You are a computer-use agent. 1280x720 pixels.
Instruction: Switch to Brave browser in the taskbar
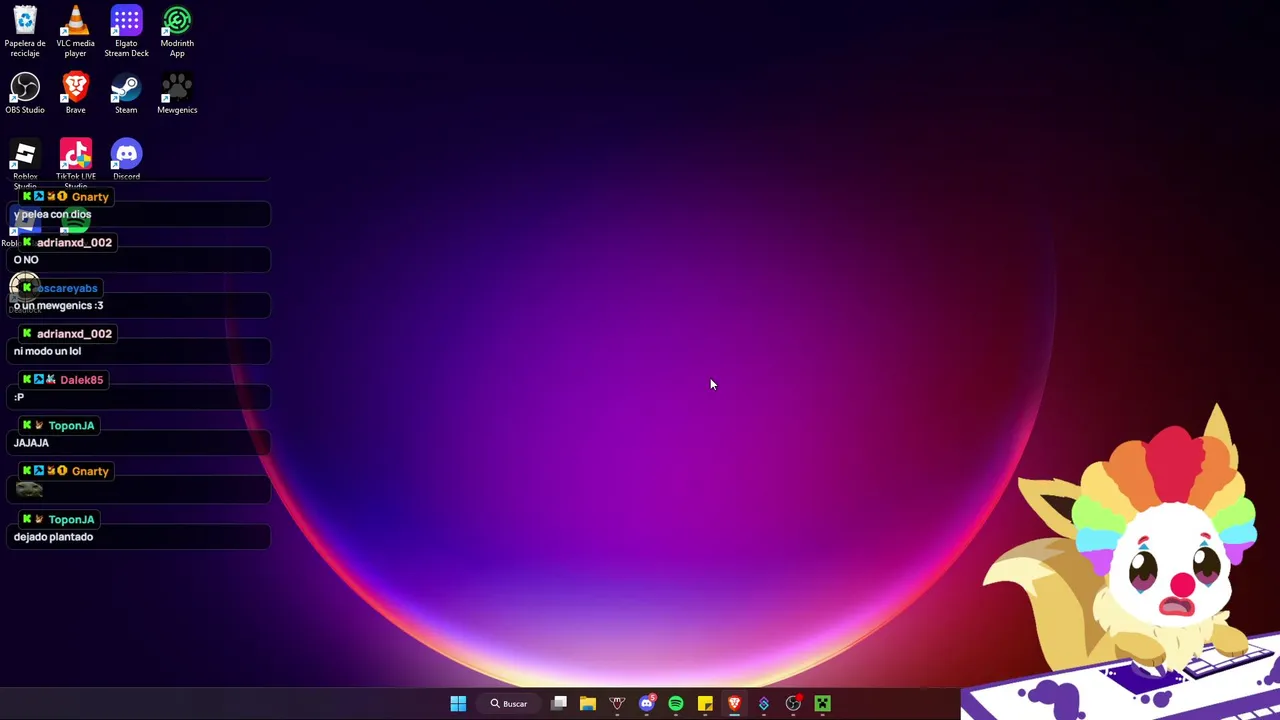(x=734, y=704)
